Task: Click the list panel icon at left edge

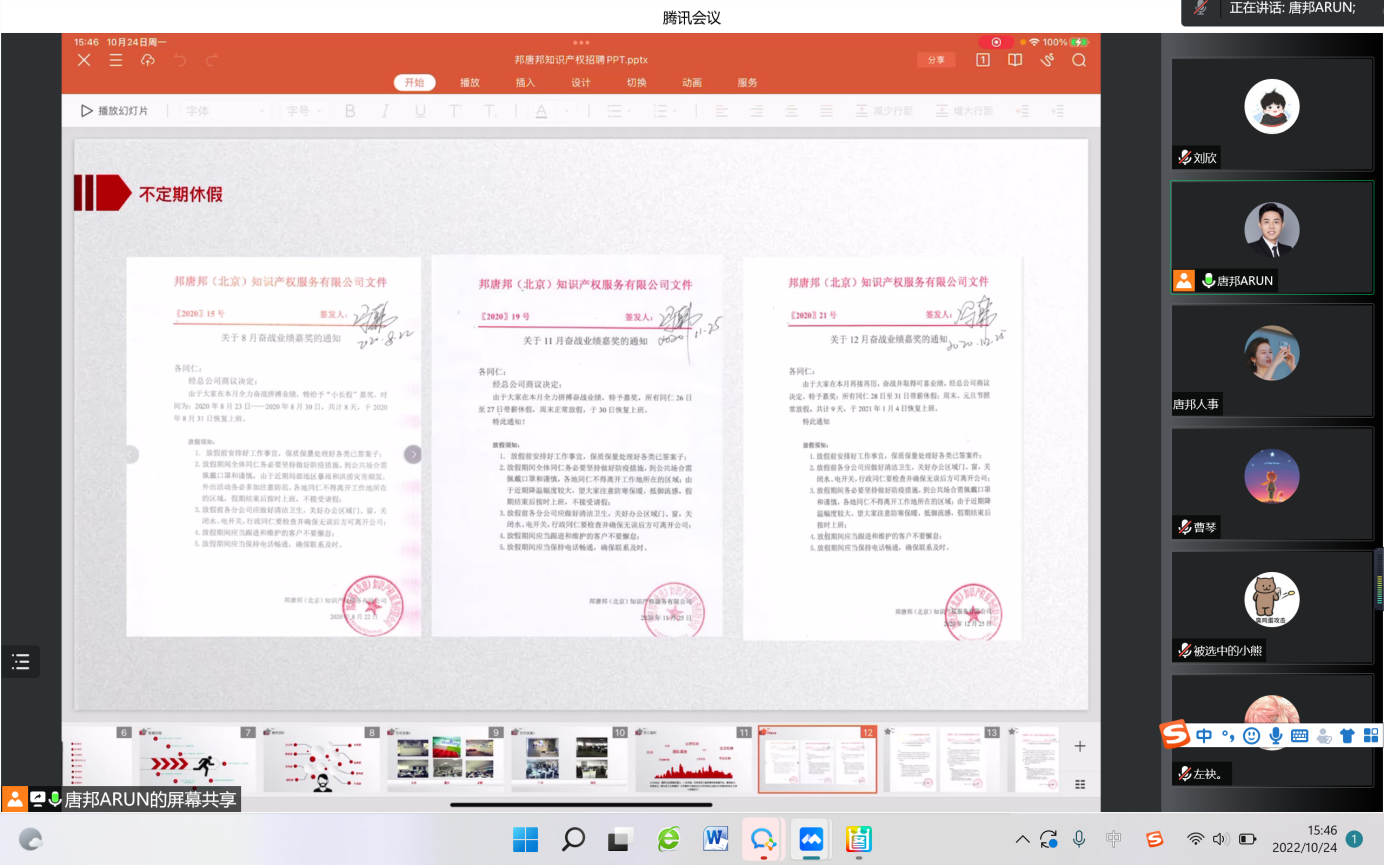Action: 21,661
